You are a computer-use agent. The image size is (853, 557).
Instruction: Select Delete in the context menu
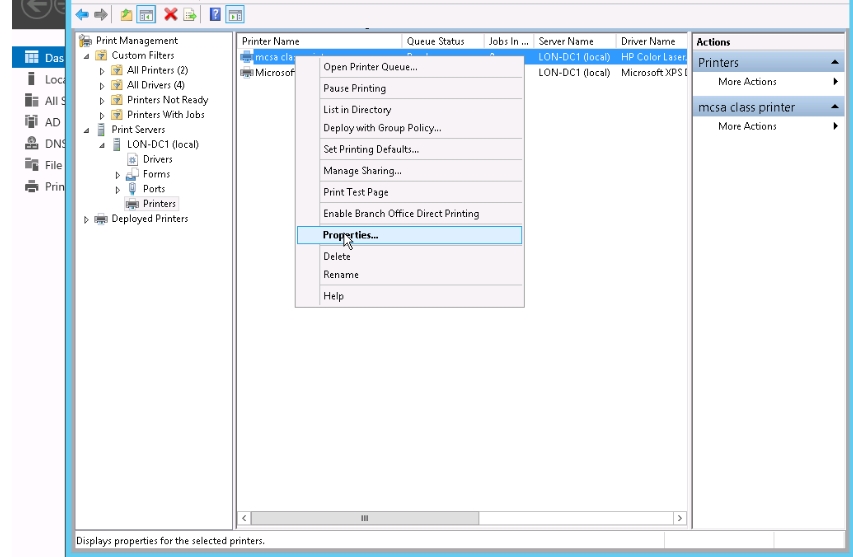coord(409,256)
